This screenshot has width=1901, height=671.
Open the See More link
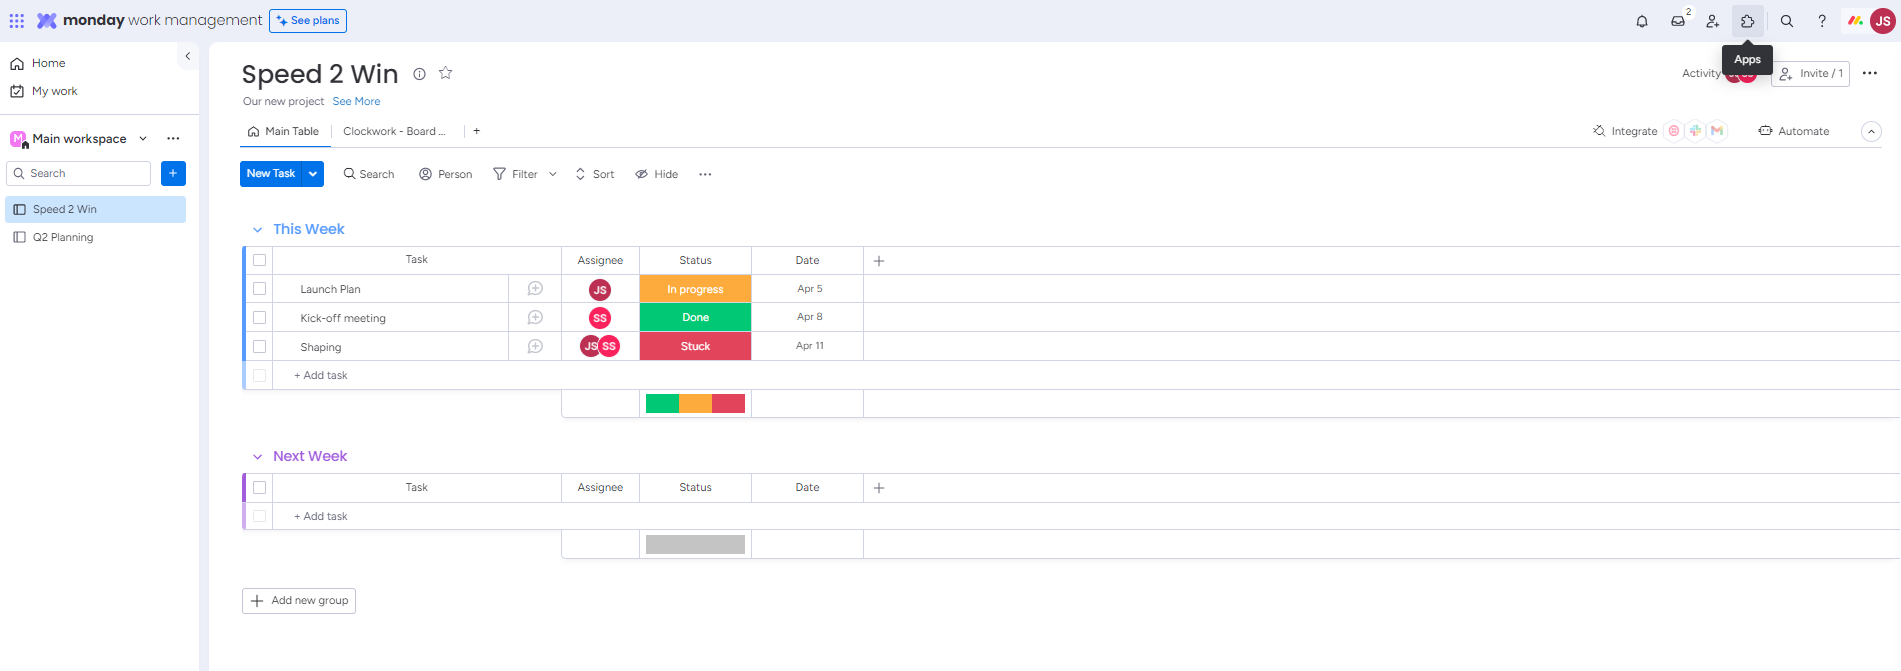click(356, 102)
